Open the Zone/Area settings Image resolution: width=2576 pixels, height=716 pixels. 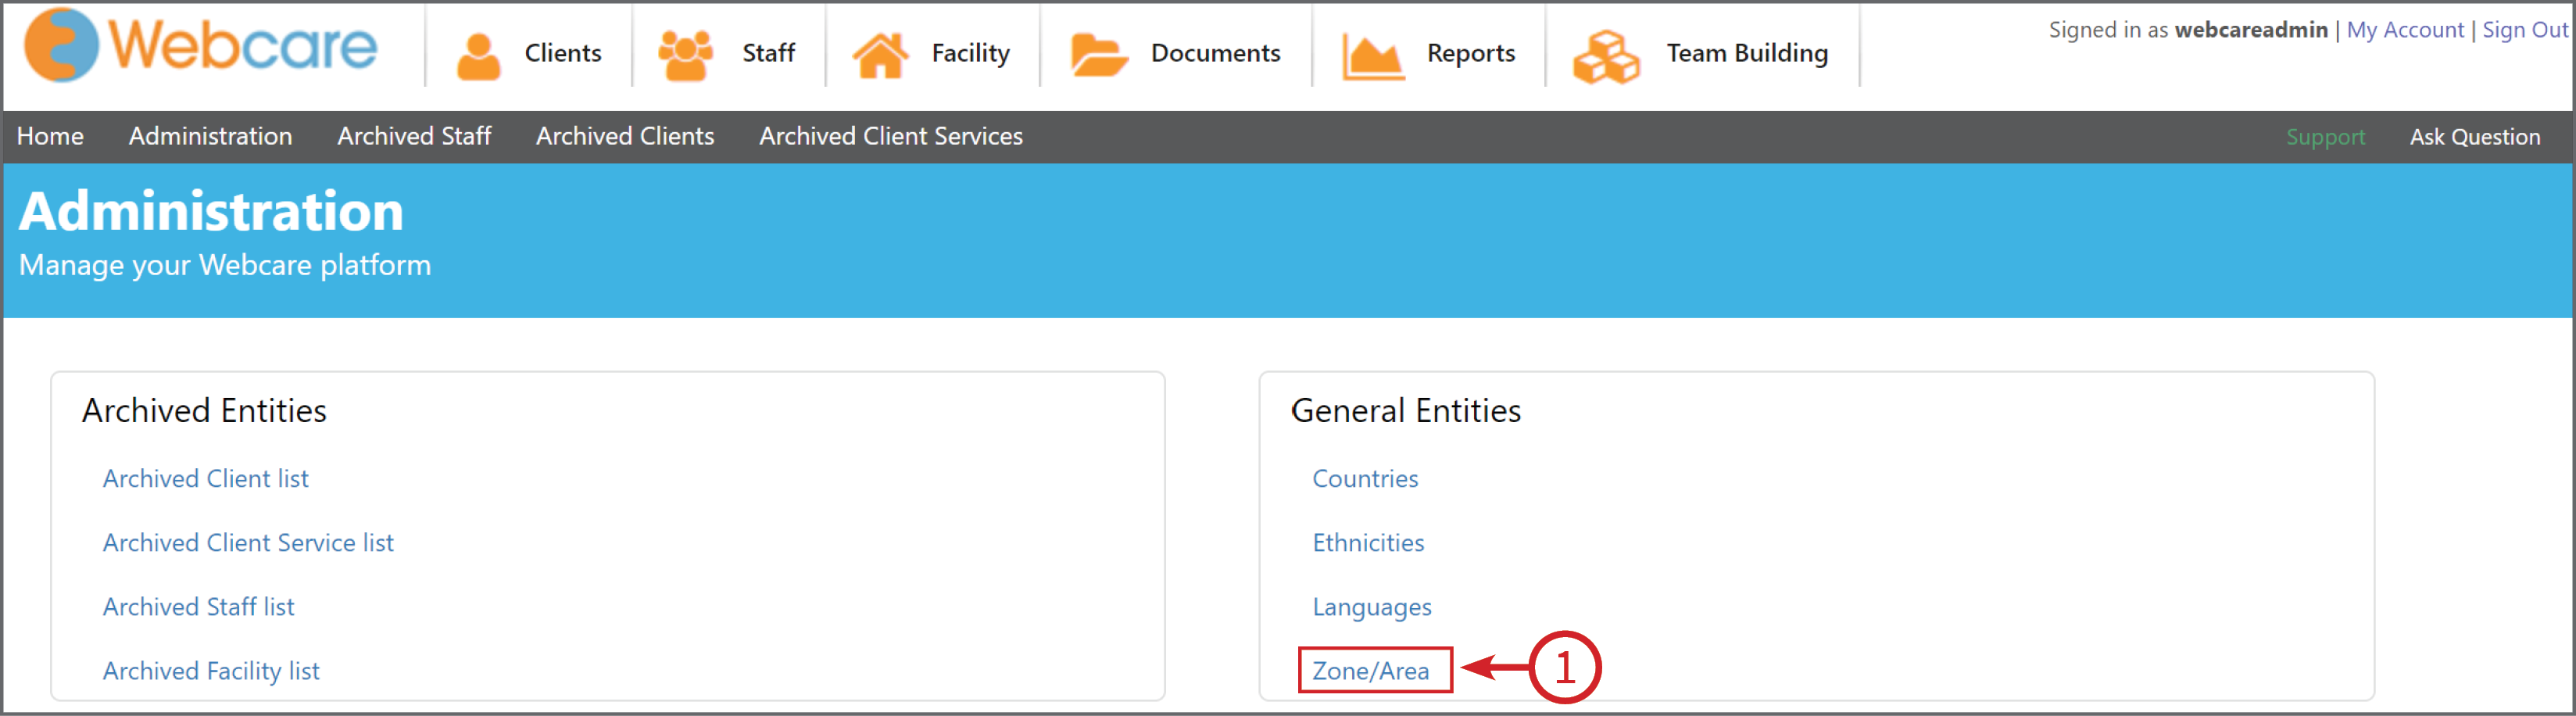[x=1371, y=670]
